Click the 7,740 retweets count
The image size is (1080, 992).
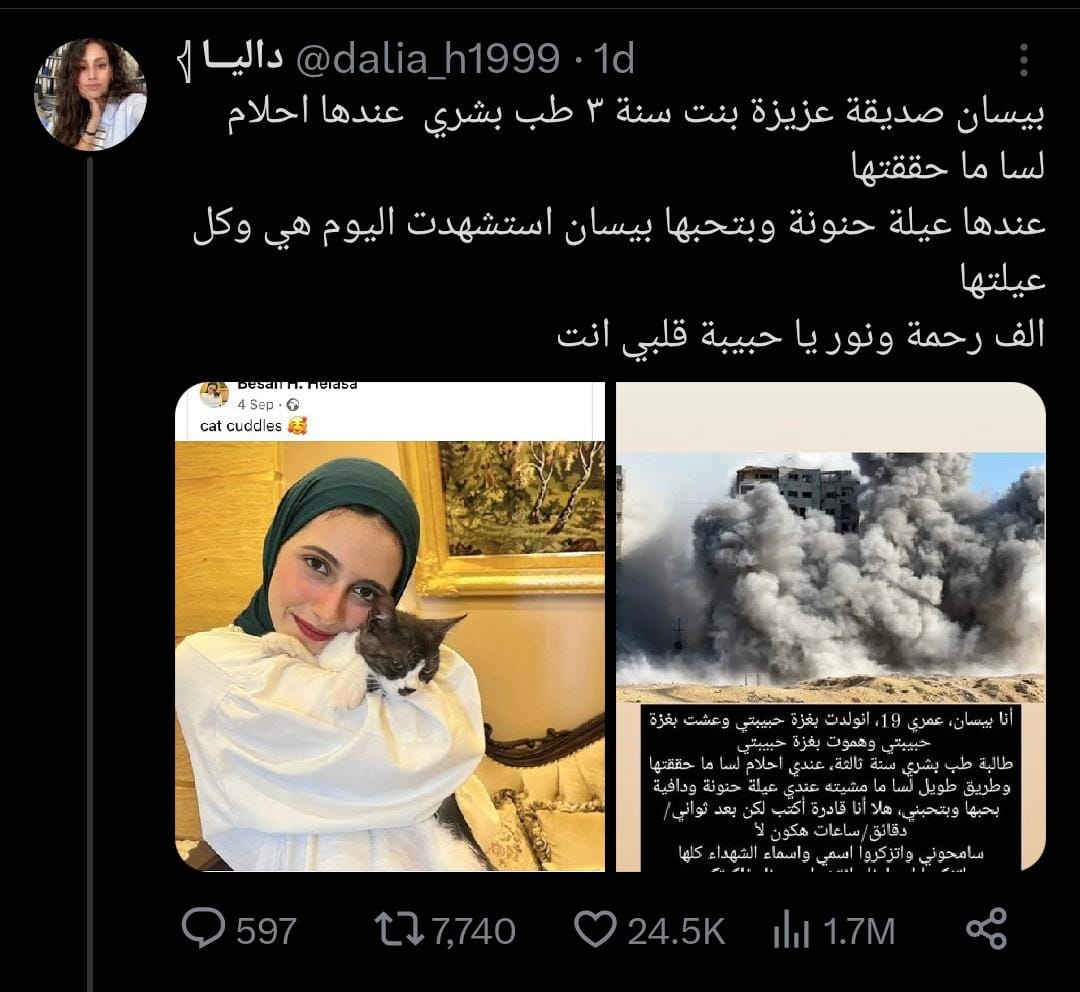point(474,931)
